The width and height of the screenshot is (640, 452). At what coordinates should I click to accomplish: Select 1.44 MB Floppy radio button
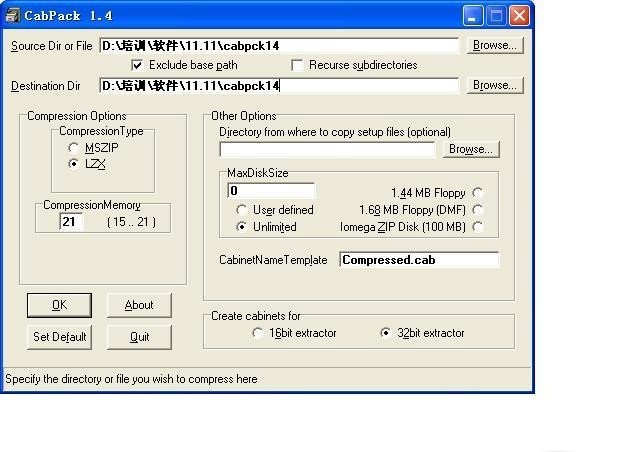point(477,193)
